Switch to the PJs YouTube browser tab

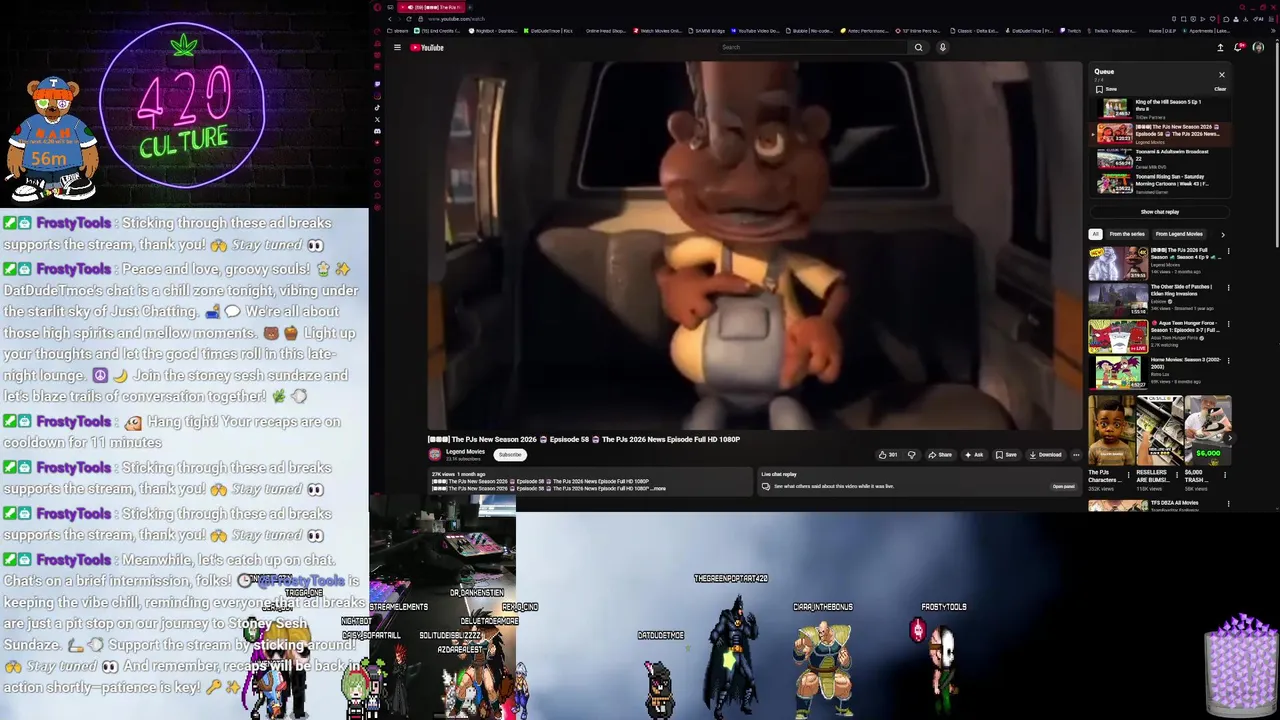click(x=430, y=7)
